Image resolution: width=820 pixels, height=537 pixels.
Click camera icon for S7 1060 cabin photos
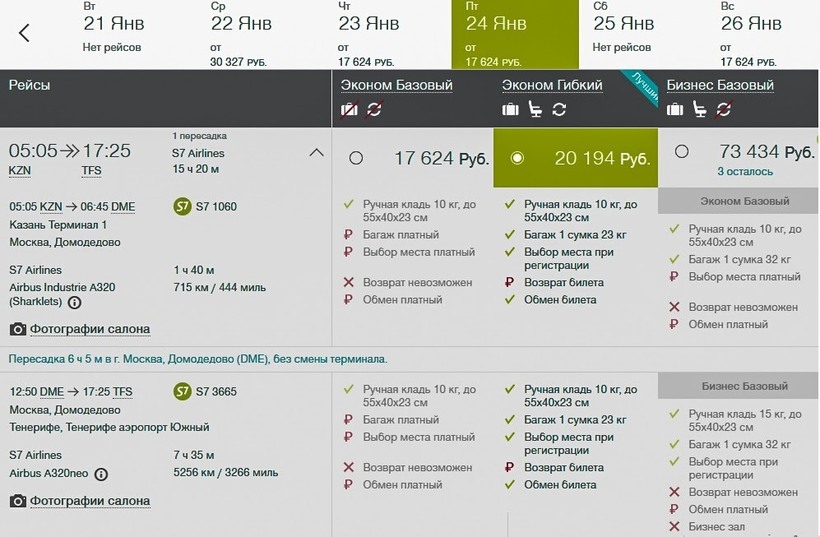pyautogui.click(x=18, y=329)
